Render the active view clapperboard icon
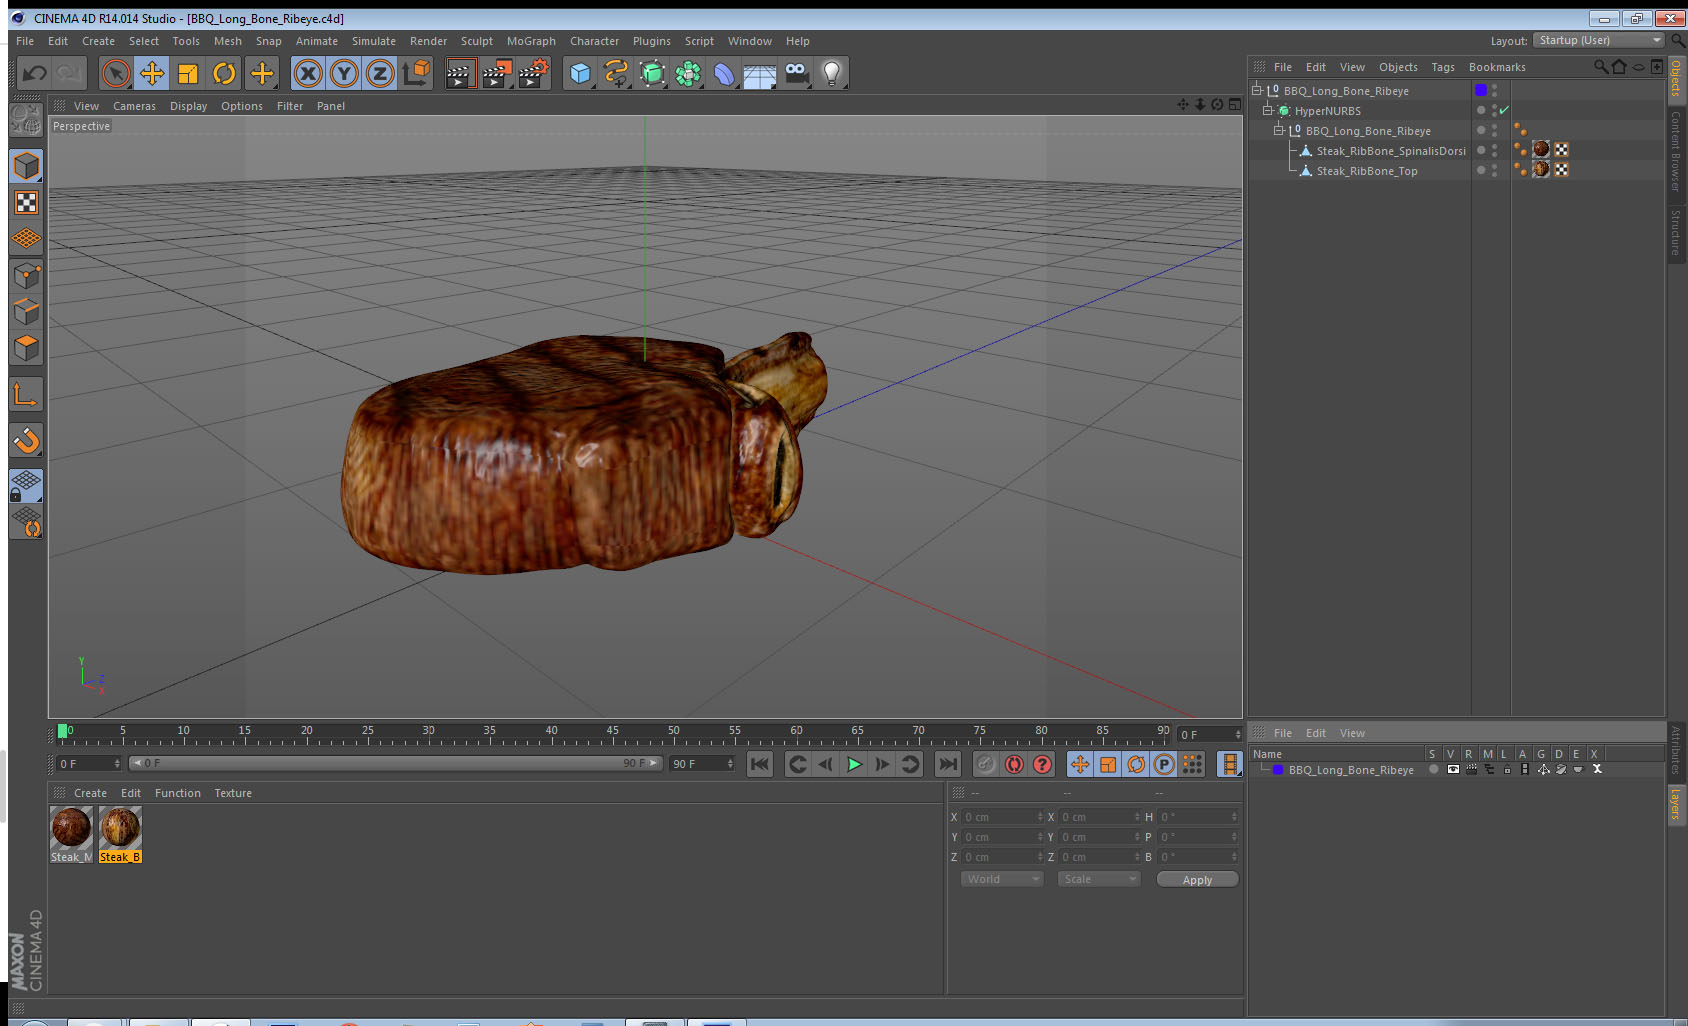This screenshot has width=1688, height=1026. pyautogui.click(x=460, y=73)
